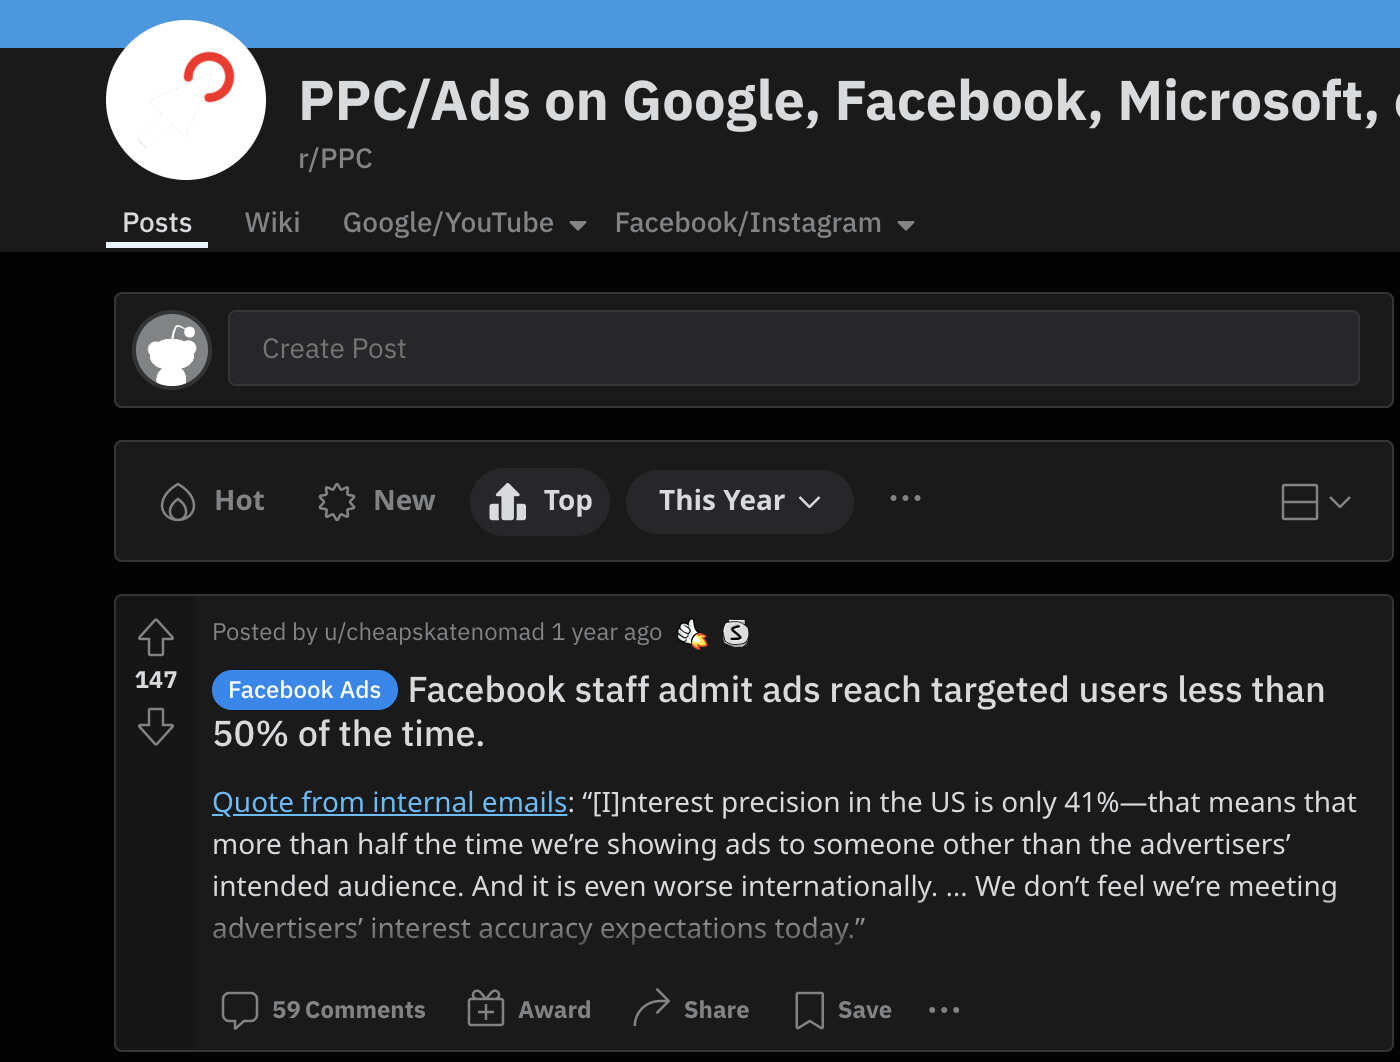Save the post with the bookmark icon
Screen dimensions: 1400x1062
pos(808,1010)
